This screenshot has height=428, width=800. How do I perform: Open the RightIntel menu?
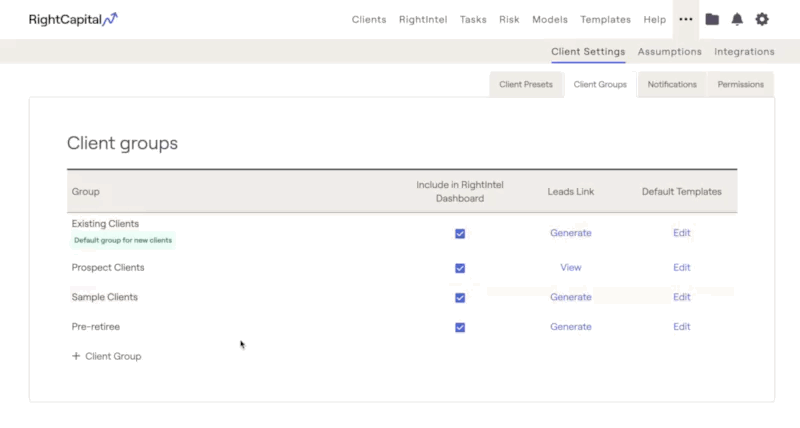423,19
